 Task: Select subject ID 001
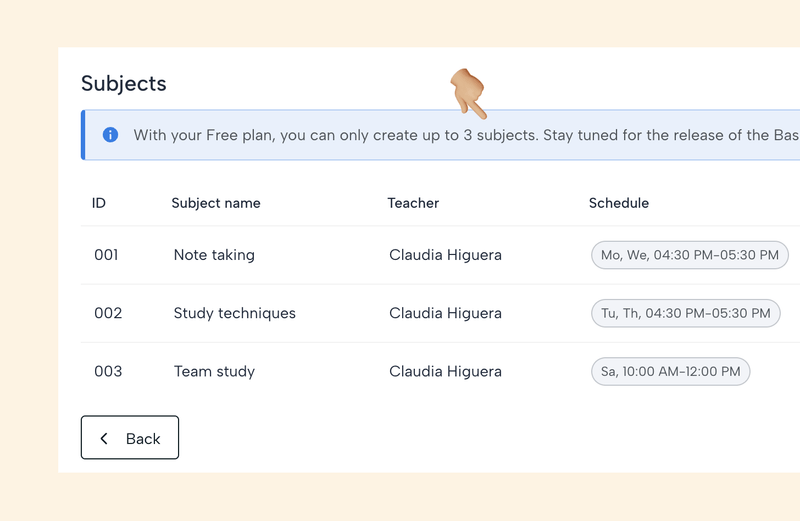click(106, 255)
